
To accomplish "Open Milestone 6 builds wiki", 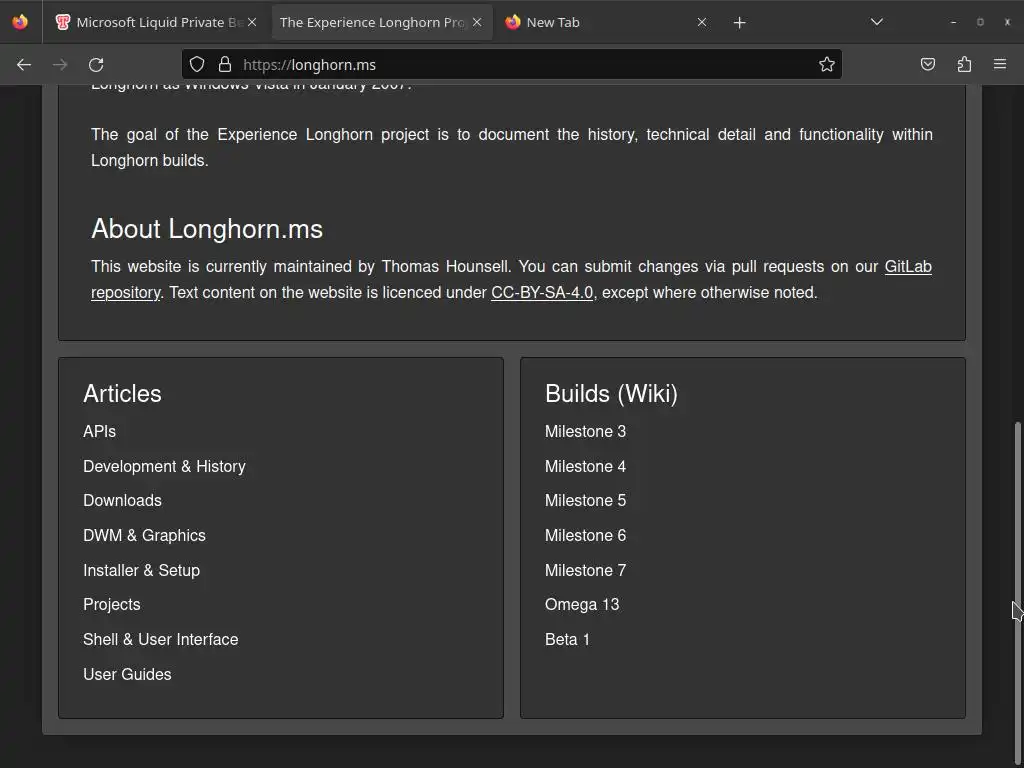I will [586, 536].
